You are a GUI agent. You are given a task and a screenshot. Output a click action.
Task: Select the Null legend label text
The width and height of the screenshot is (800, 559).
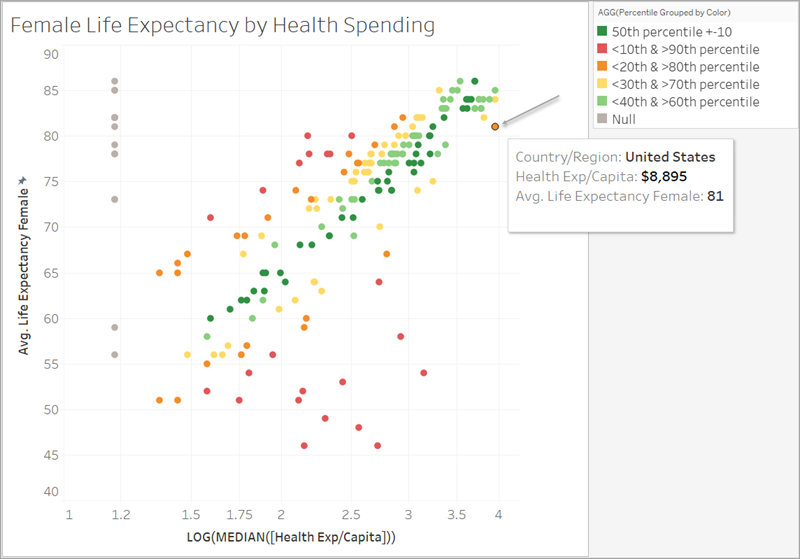point(623,119)
